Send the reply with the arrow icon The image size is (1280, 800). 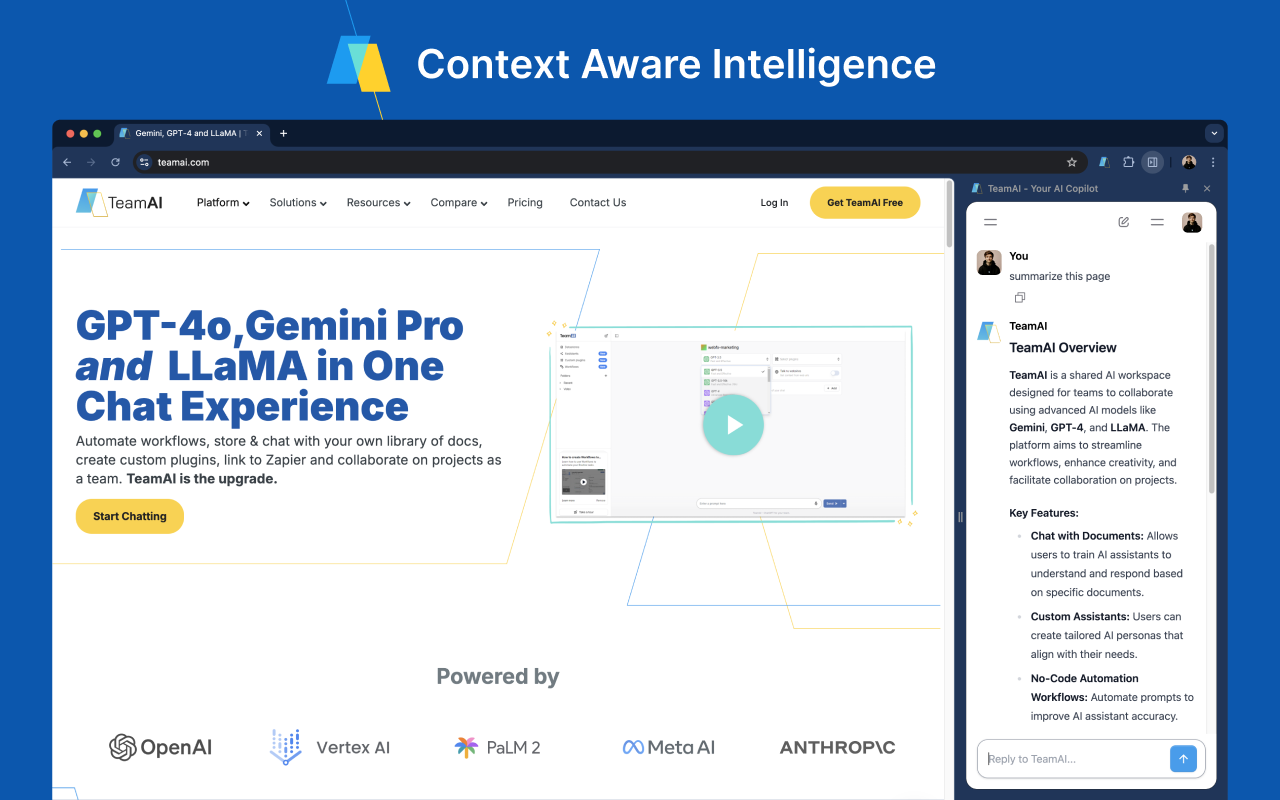tap(1183, 758)
